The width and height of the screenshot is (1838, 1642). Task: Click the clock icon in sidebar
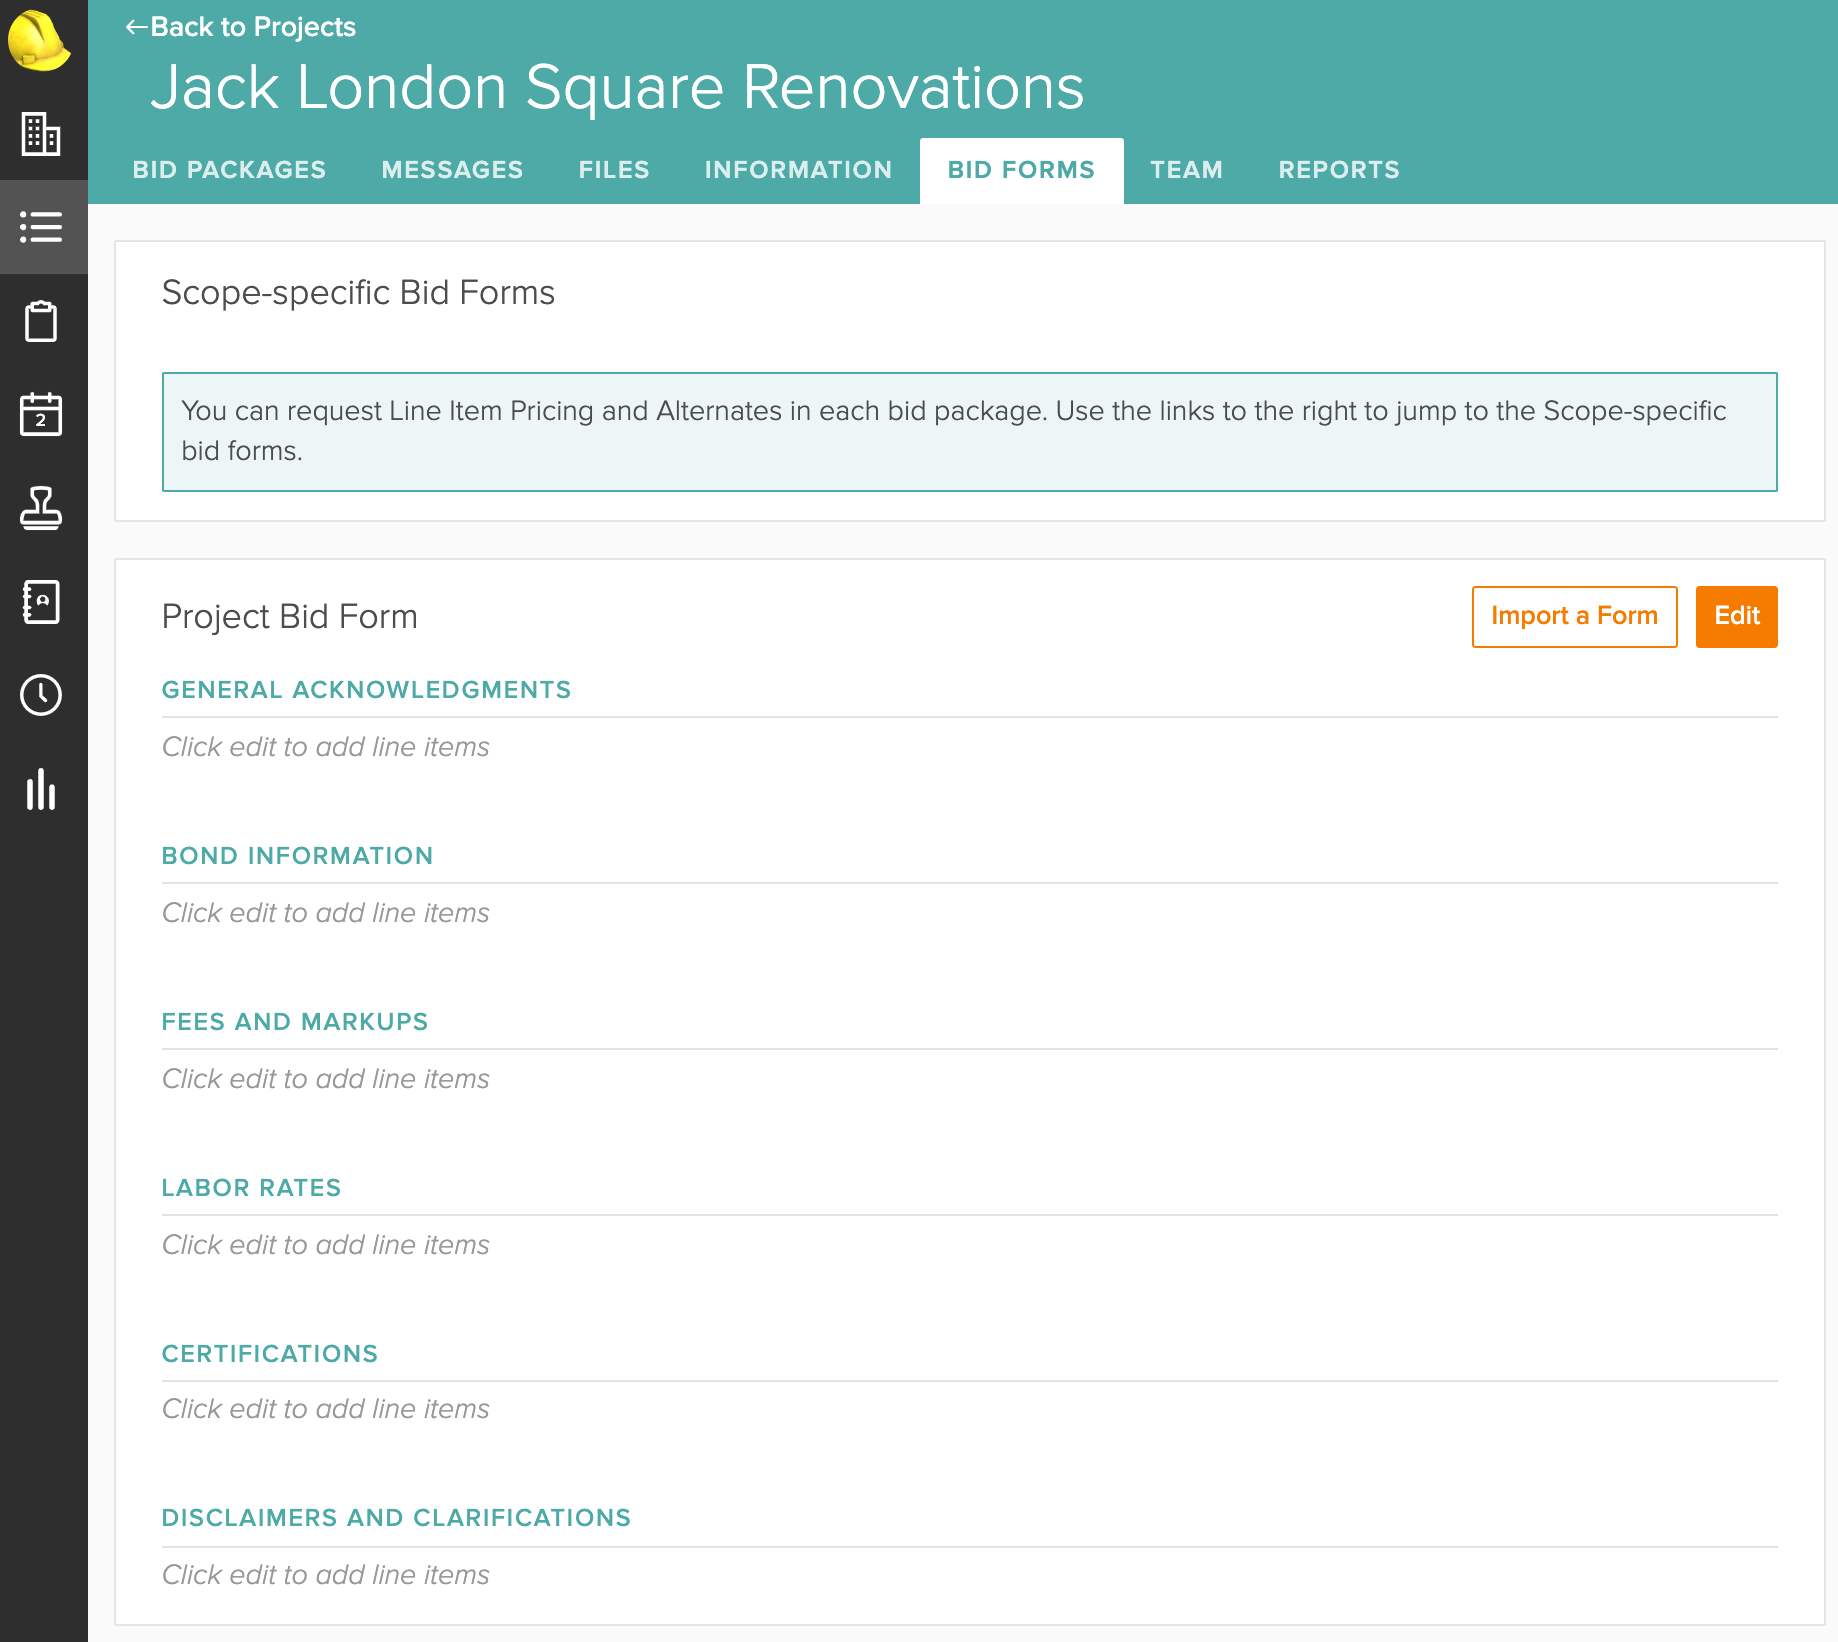pos(41,695)
